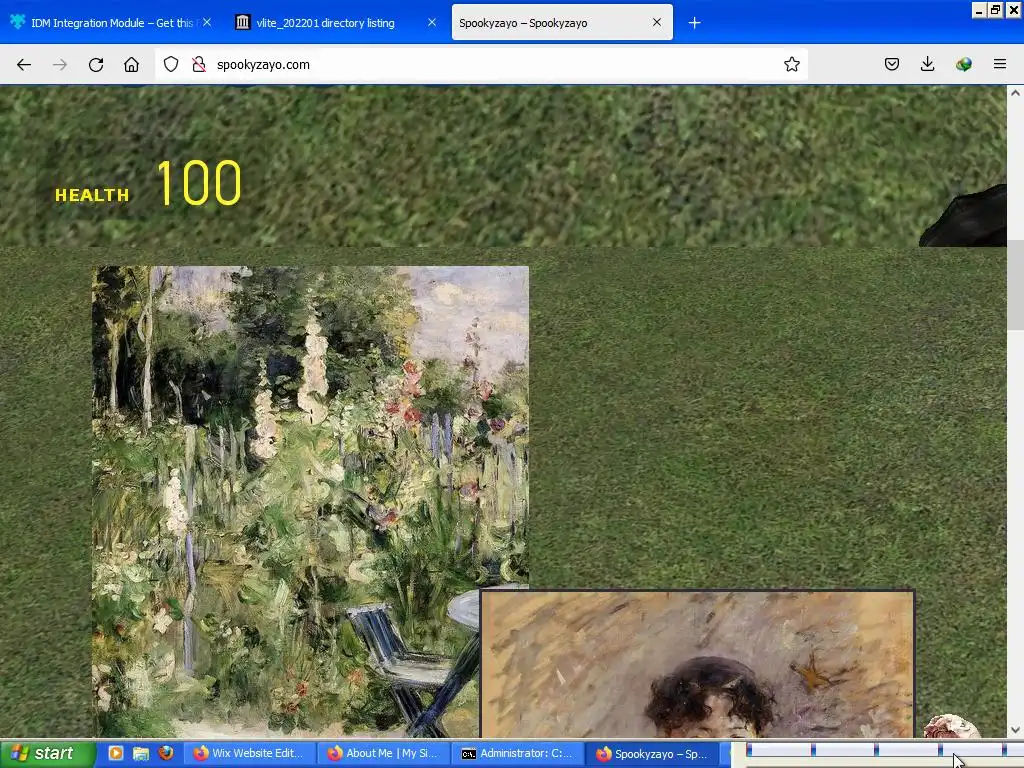Bookmark this page with the star

pyautogui.click(x=792, y=64)
